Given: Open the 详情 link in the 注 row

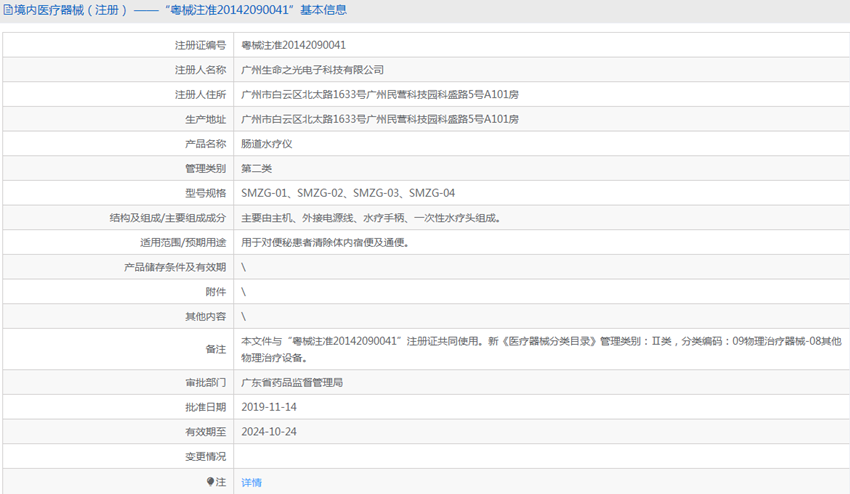Looking at the screenshot, I should pyautogui.click(x=252, y=482).
